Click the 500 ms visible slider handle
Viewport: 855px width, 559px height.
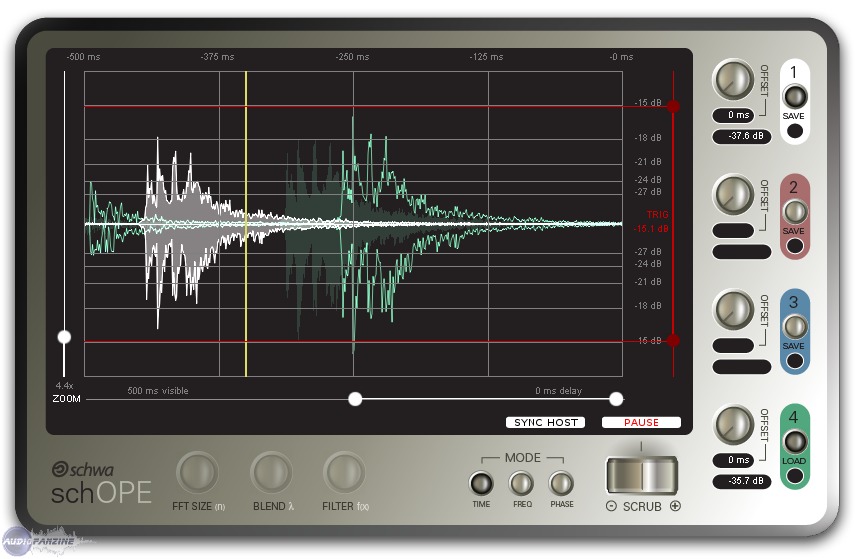click(x=355, y=399)
